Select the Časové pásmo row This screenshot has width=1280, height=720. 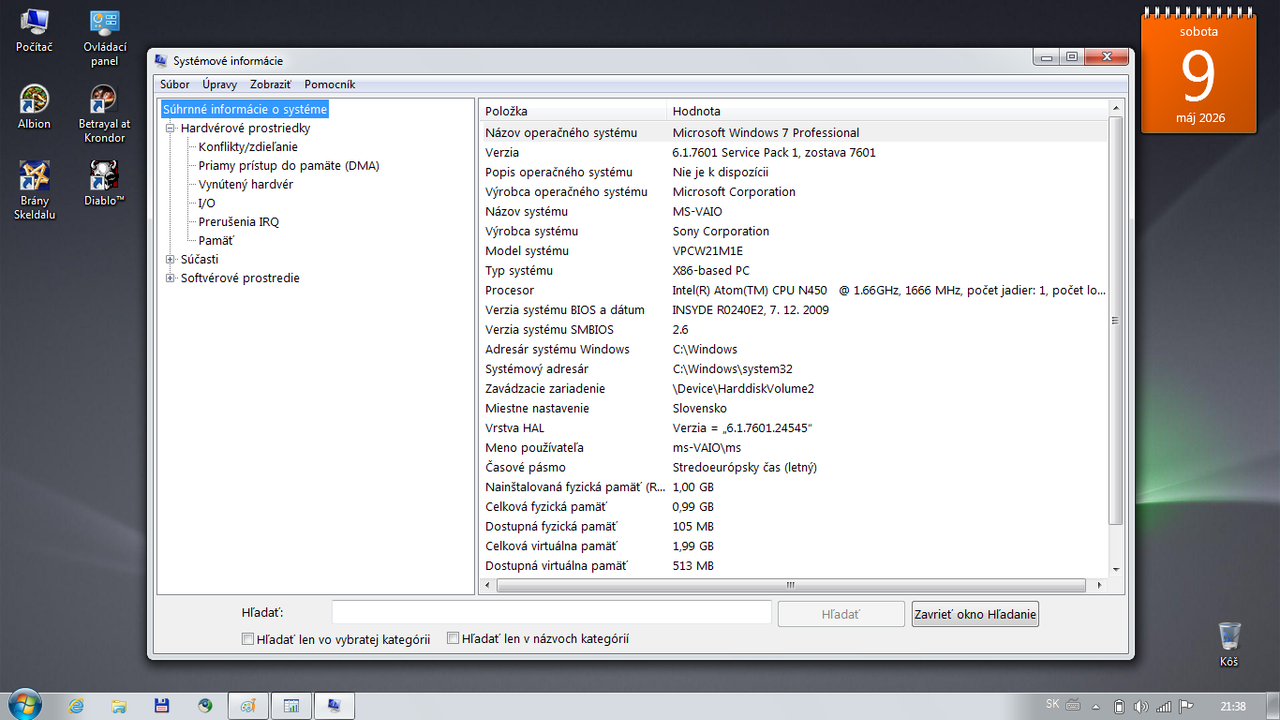pyautogui.click(x=793, y=468)
